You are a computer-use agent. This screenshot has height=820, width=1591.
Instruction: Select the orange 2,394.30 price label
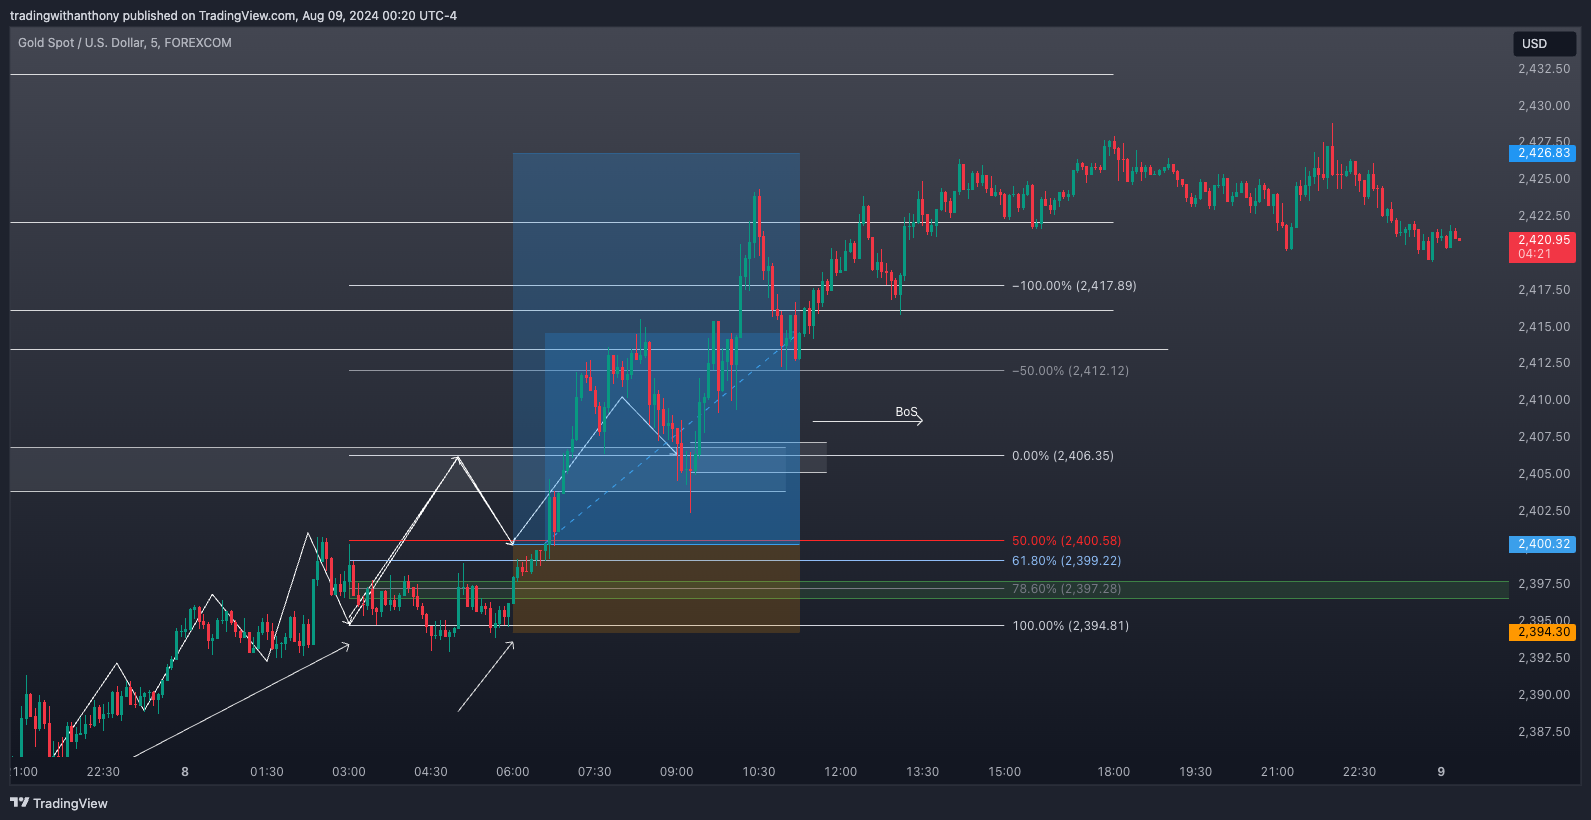1542,632
